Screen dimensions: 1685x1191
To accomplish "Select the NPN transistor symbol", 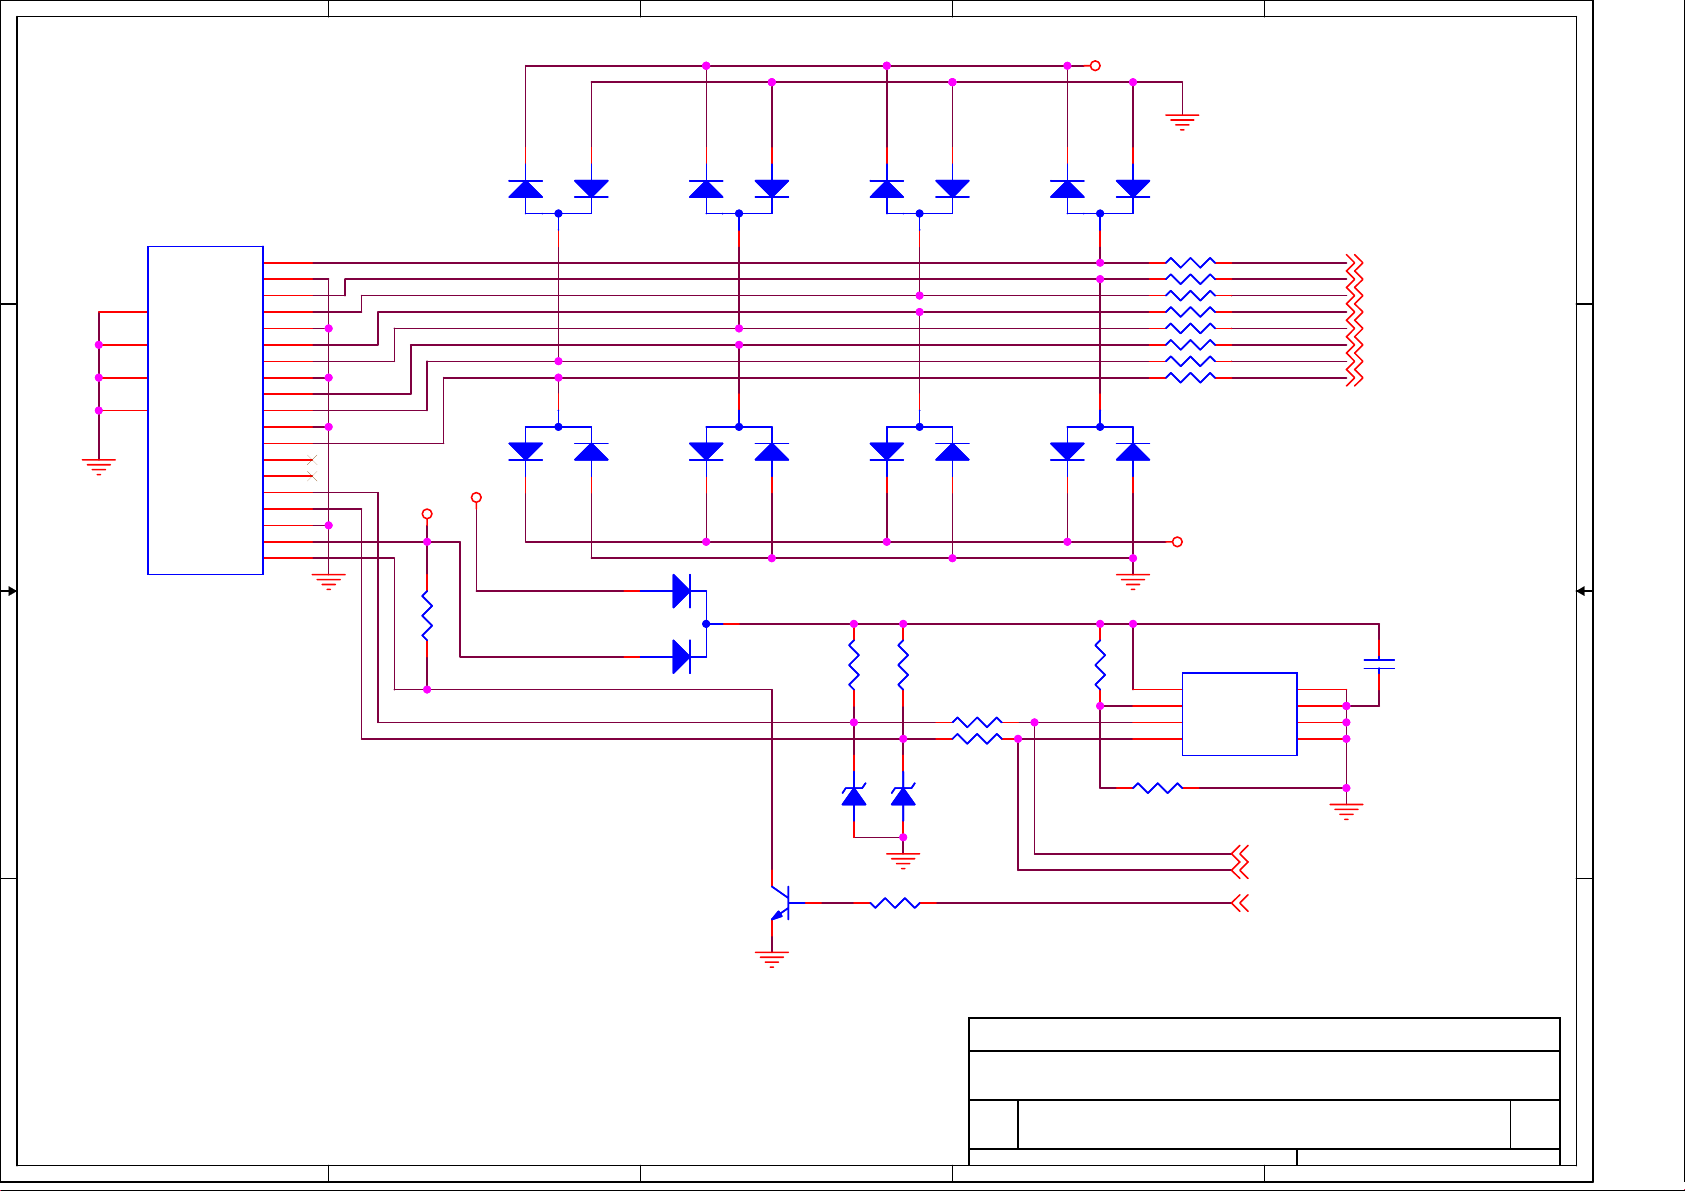I will [780, 903].
